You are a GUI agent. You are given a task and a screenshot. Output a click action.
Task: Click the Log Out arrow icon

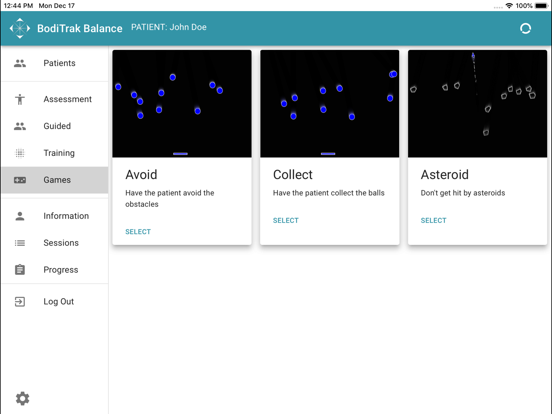pos(20,302)
